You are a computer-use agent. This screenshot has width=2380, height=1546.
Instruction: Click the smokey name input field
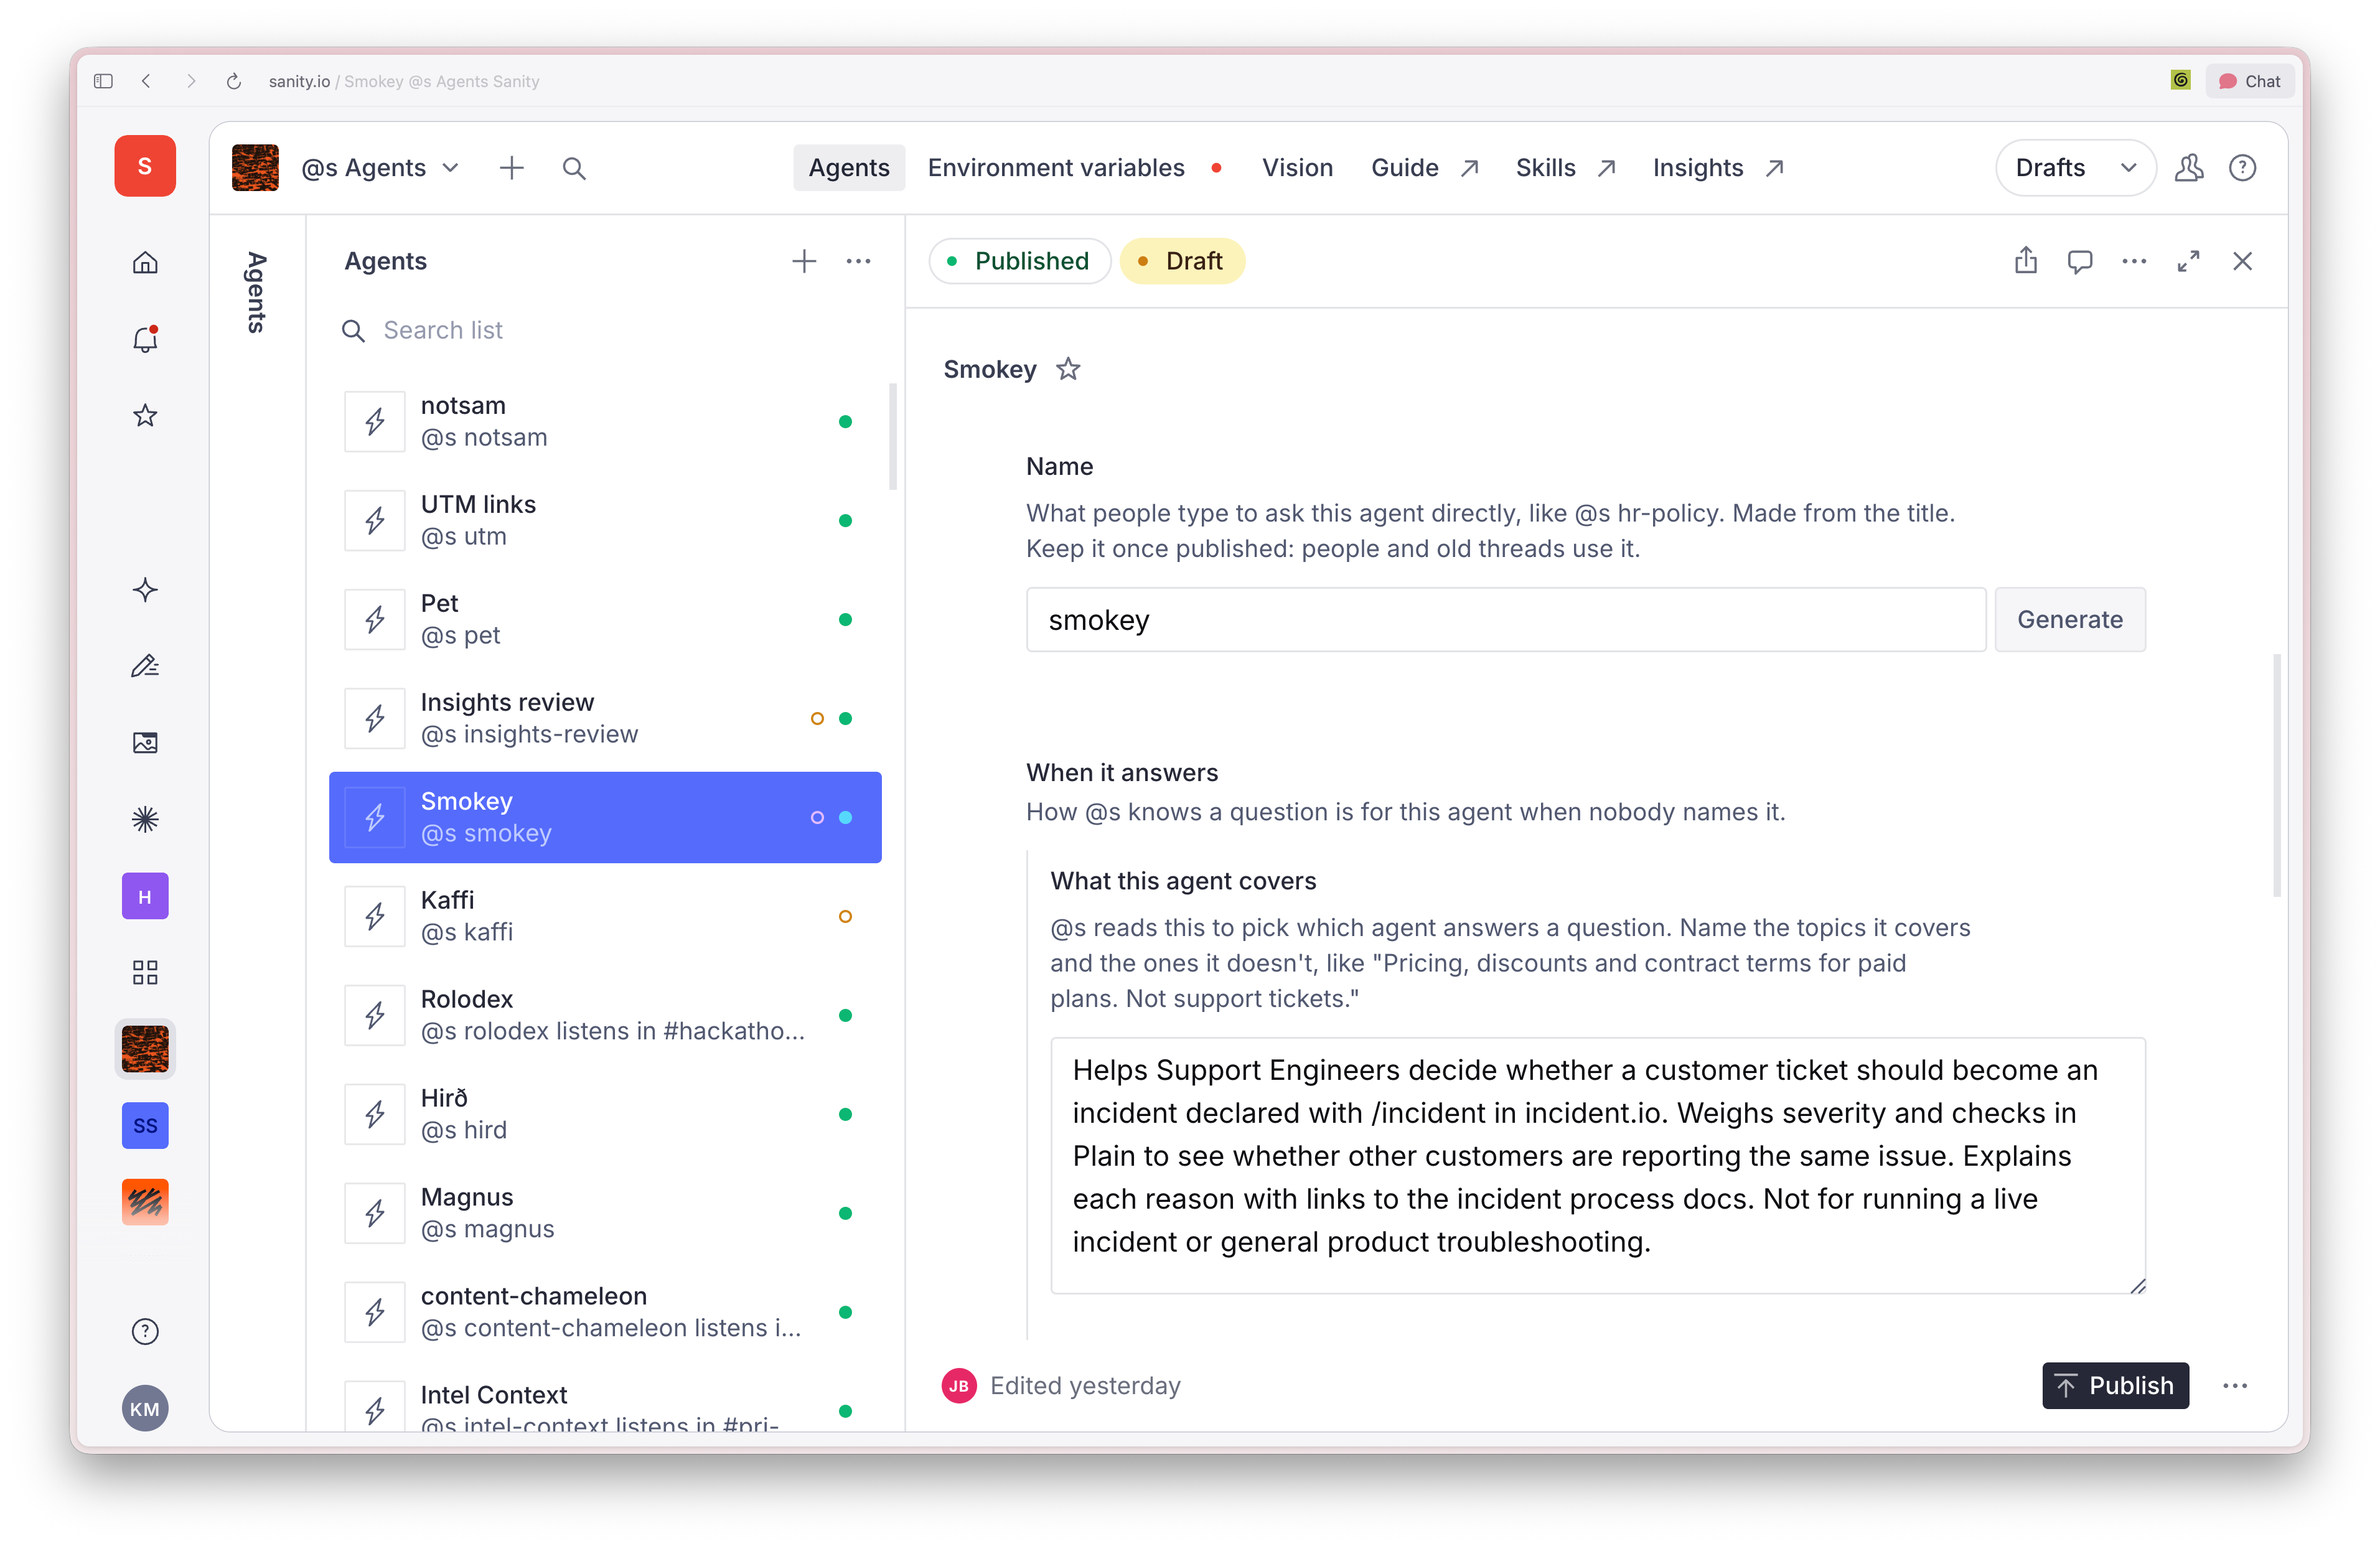point(1506,619)
